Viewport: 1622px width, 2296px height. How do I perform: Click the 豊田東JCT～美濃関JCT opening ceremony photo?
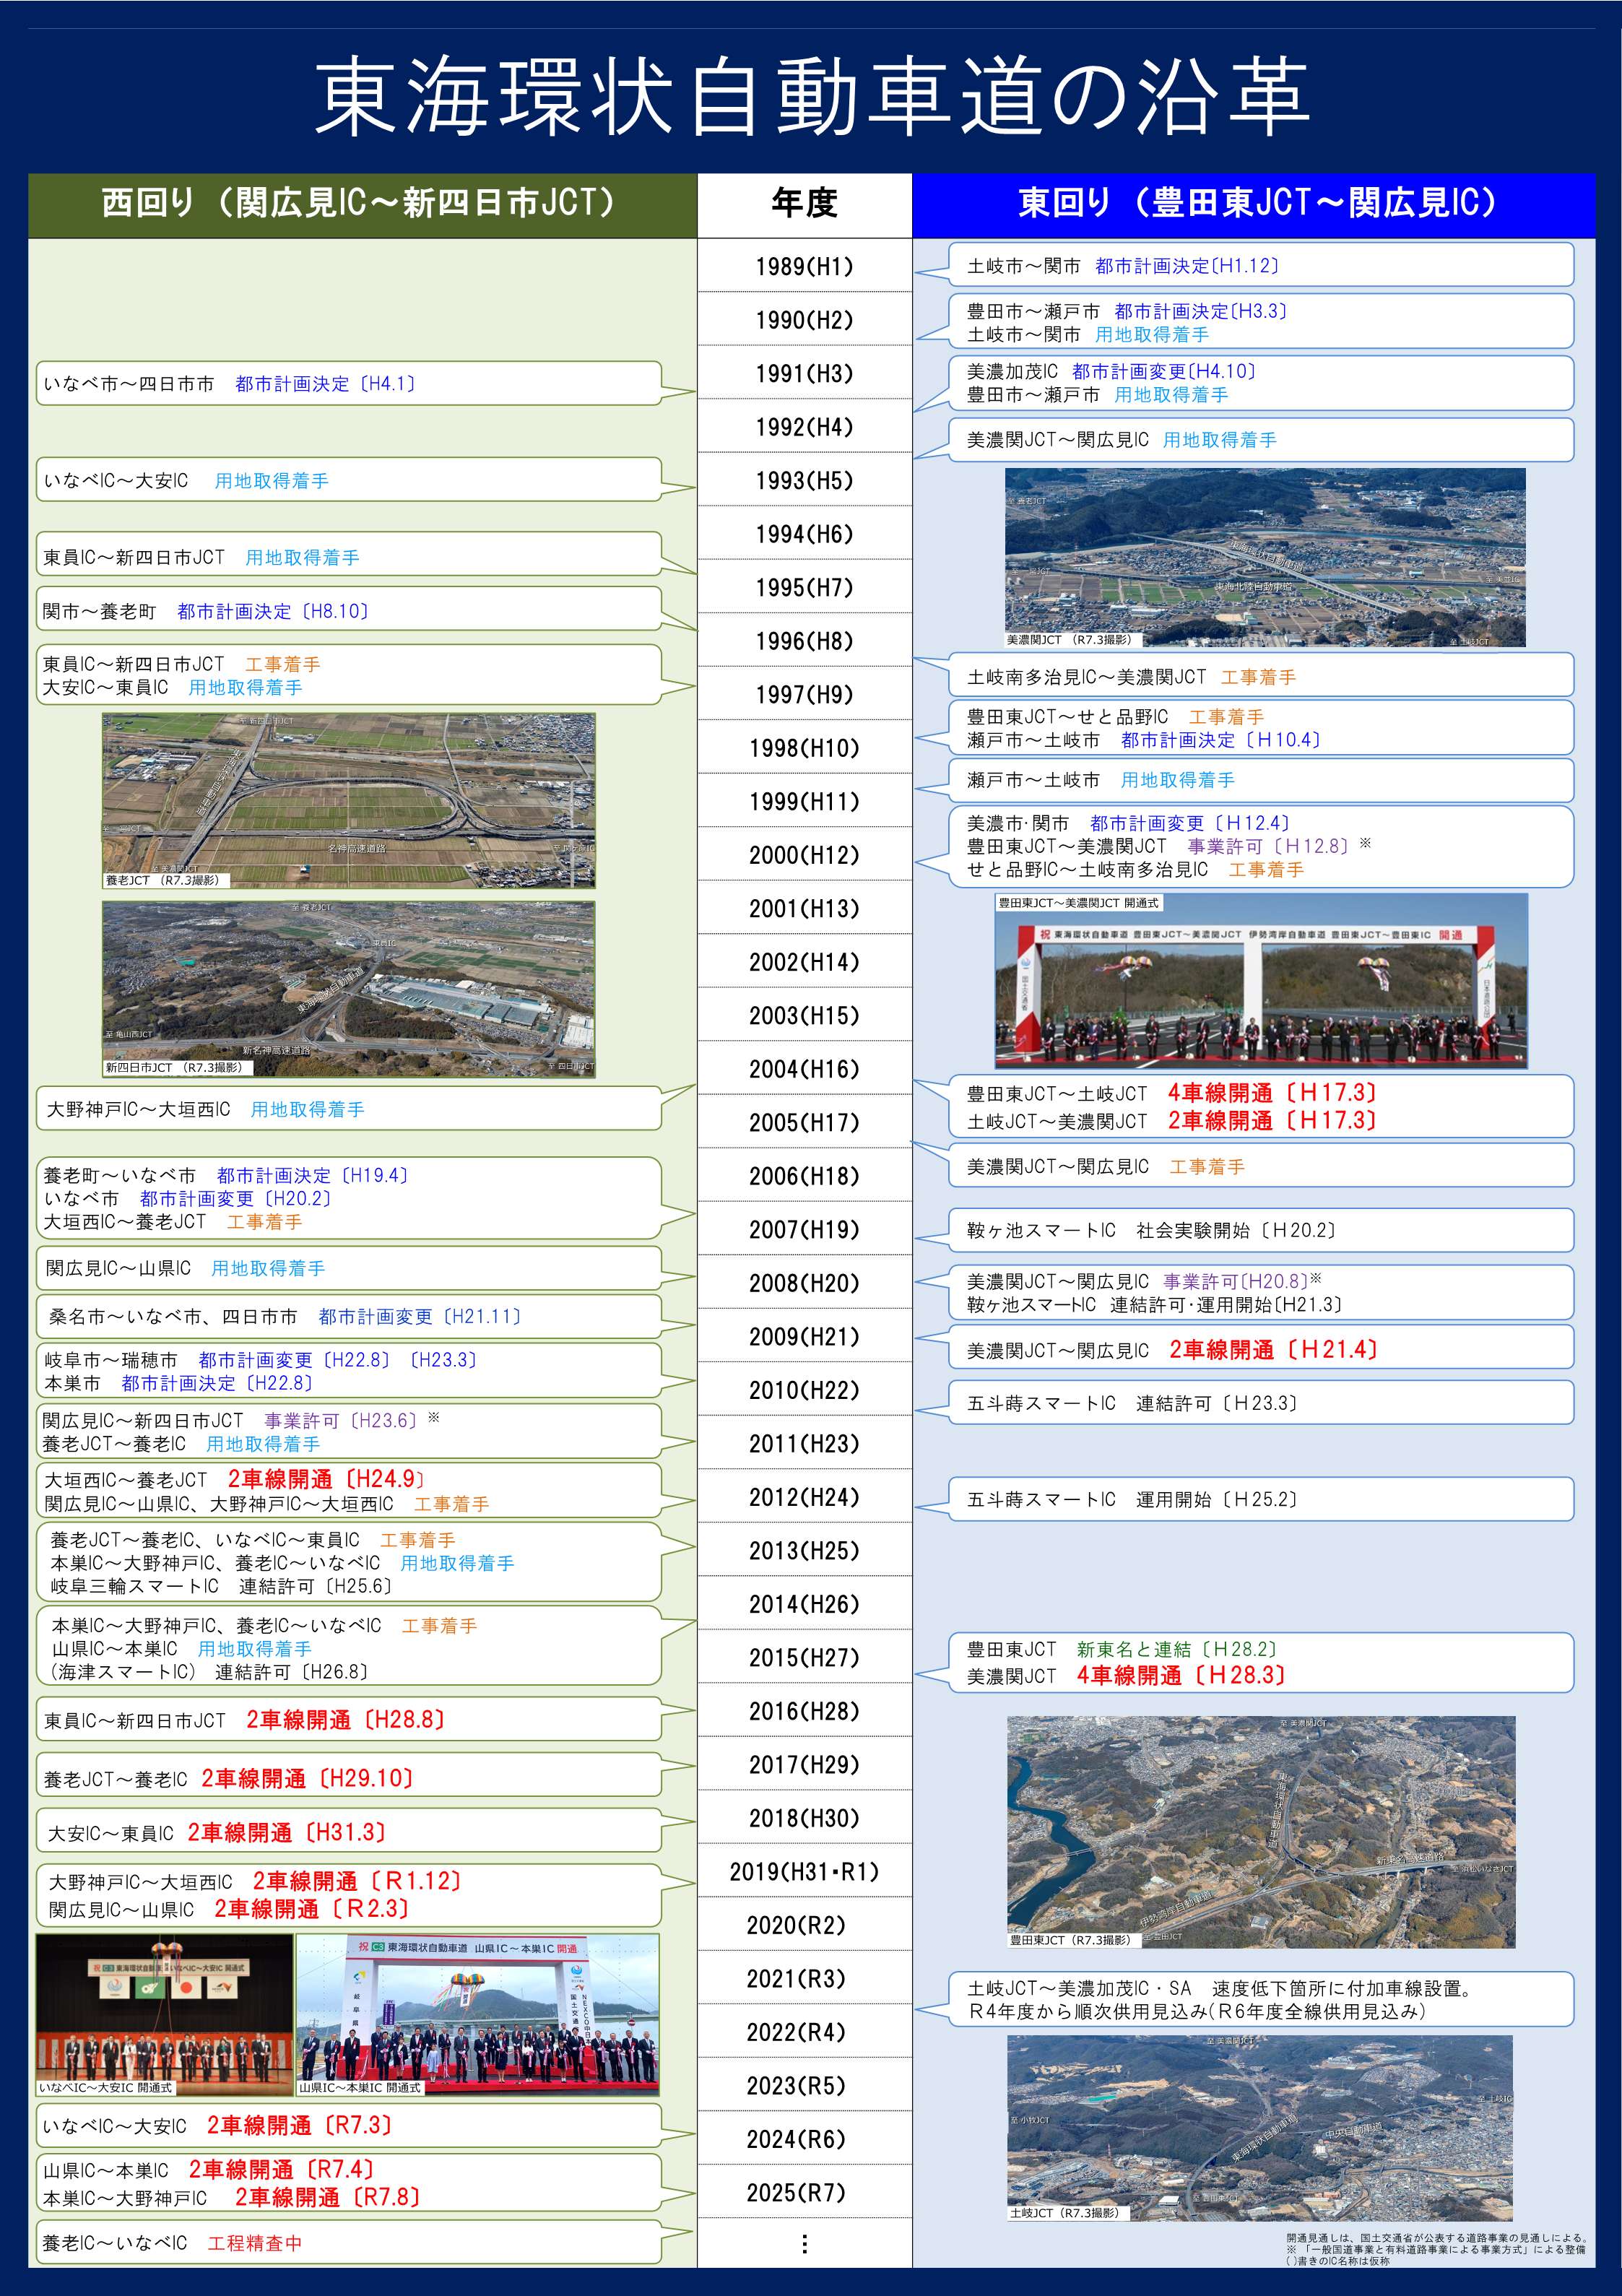coord(1261,981)
